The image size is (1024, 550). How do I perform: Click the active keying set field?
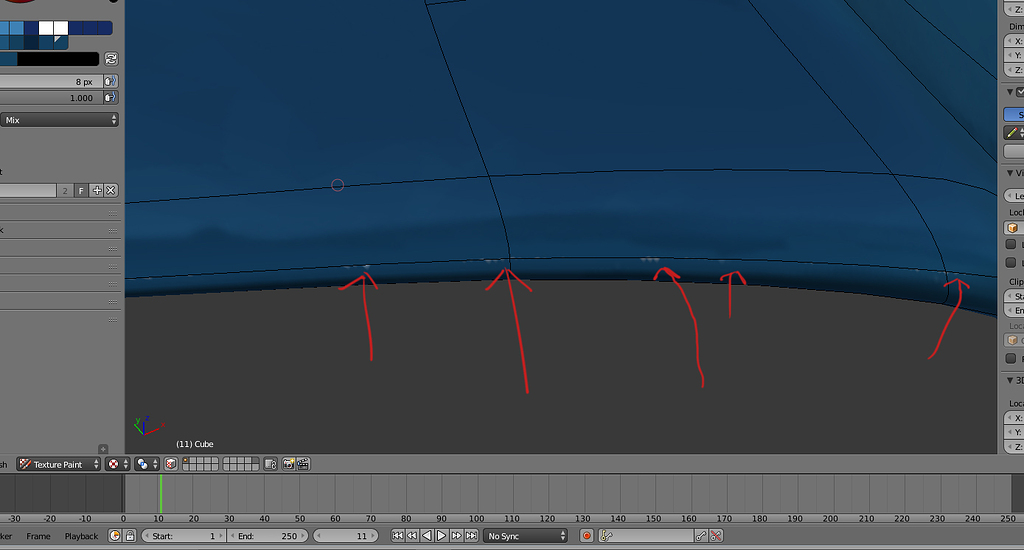(x=646, y=536)
